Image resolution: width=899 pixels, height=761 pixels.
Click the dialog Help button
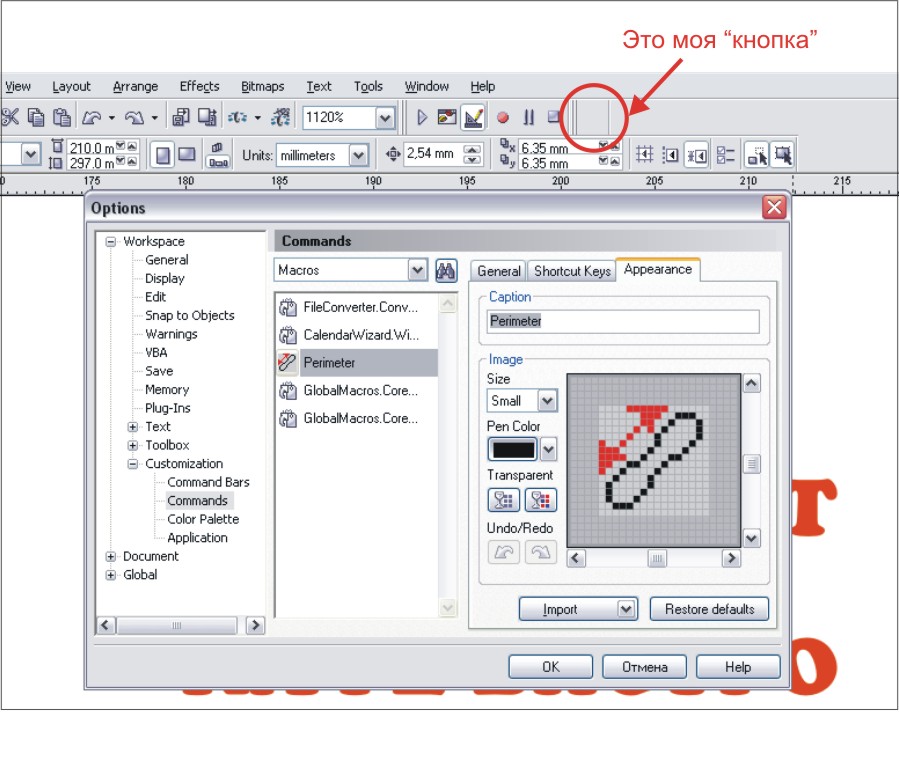click(738, 667)
